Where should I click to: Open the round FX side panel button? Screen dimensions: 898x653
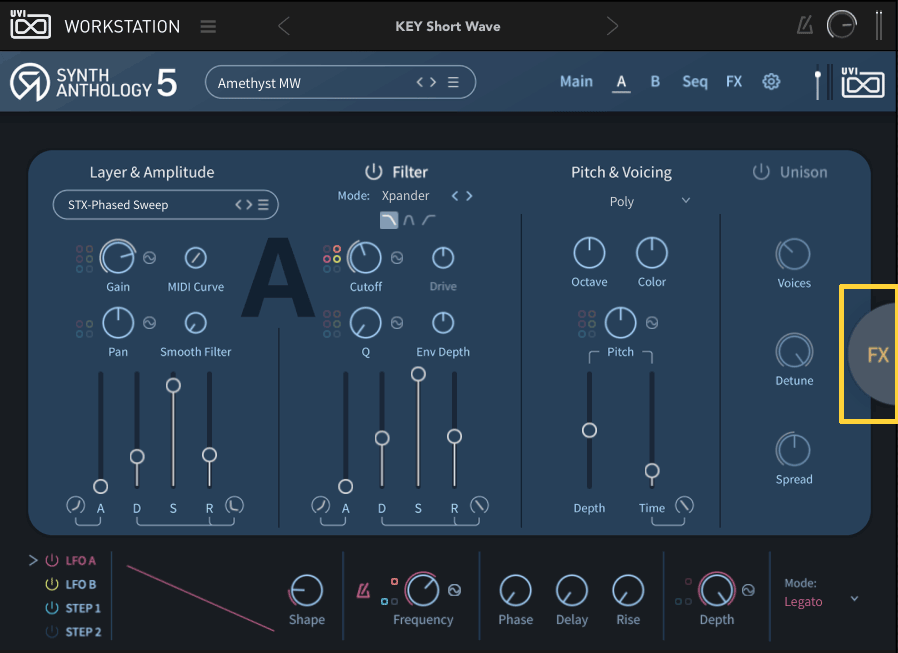click(873, 354)
